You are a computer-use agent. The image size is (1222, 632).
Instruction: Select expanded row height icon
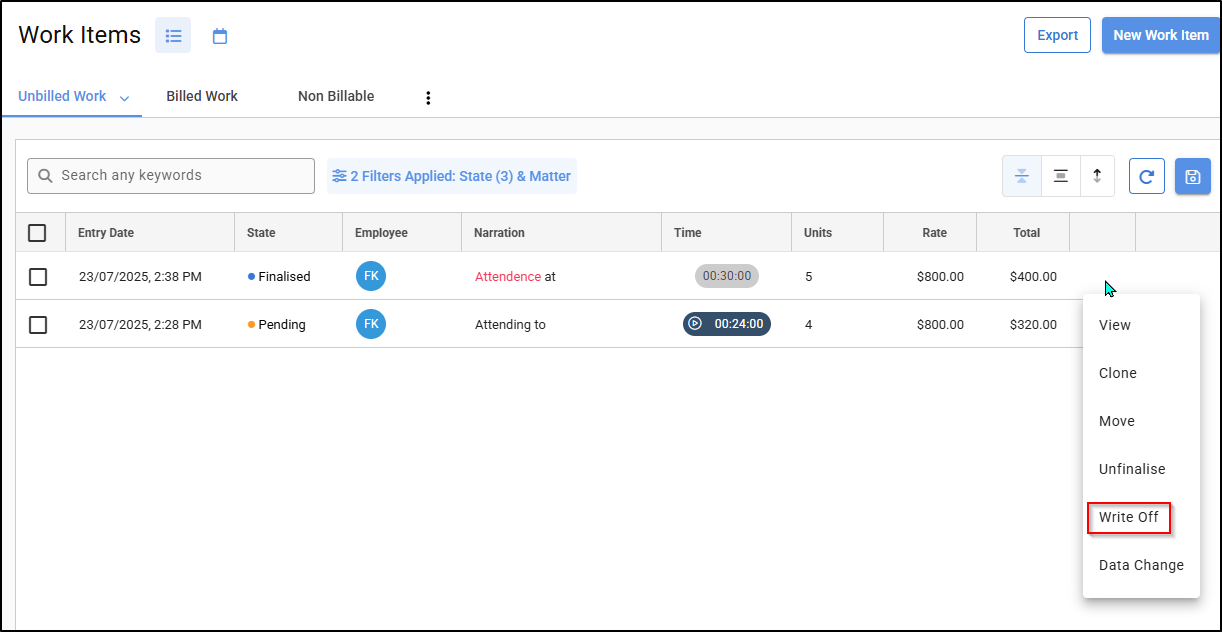point(1097,176)
